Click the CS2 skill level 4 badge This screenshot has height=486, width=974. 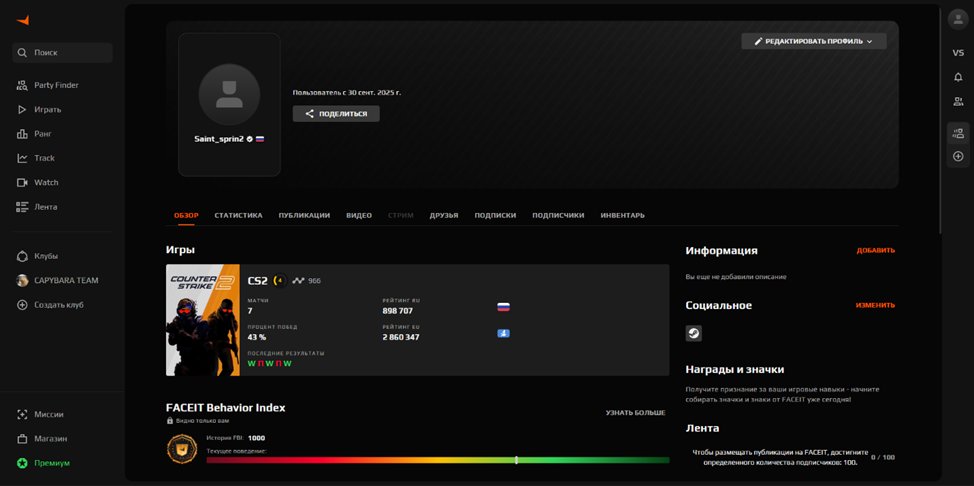tap(279, 281)
